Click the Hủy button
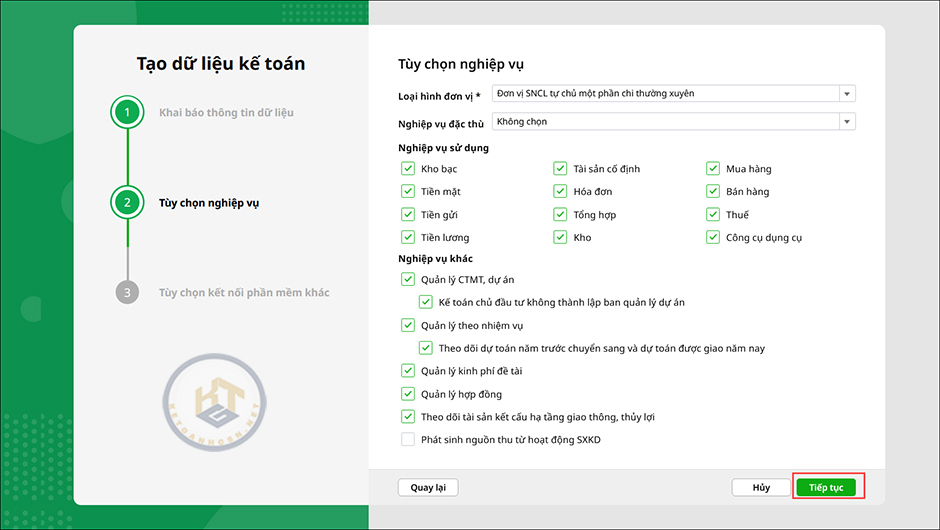This screenshot has height=530, width=940. [761, 488]
